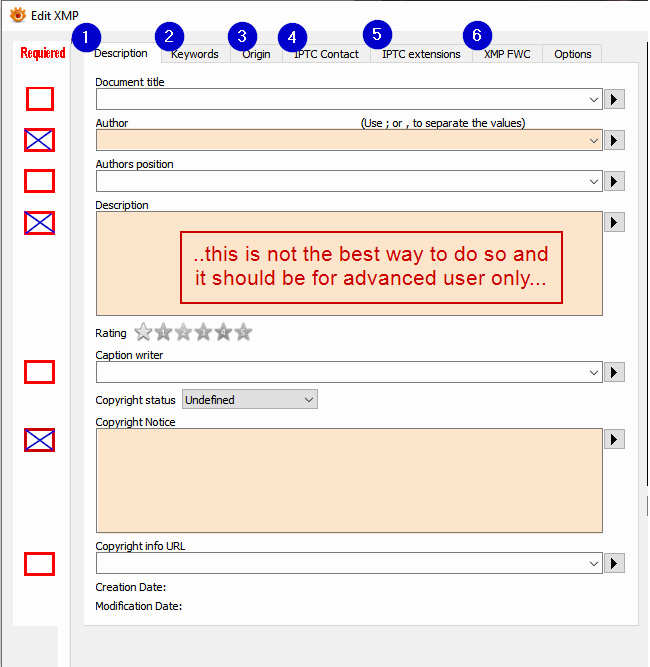Click the arrow button beside Description box
This screenshot has width=650, height=667.
pyautogui.click(x=614, y=222)
